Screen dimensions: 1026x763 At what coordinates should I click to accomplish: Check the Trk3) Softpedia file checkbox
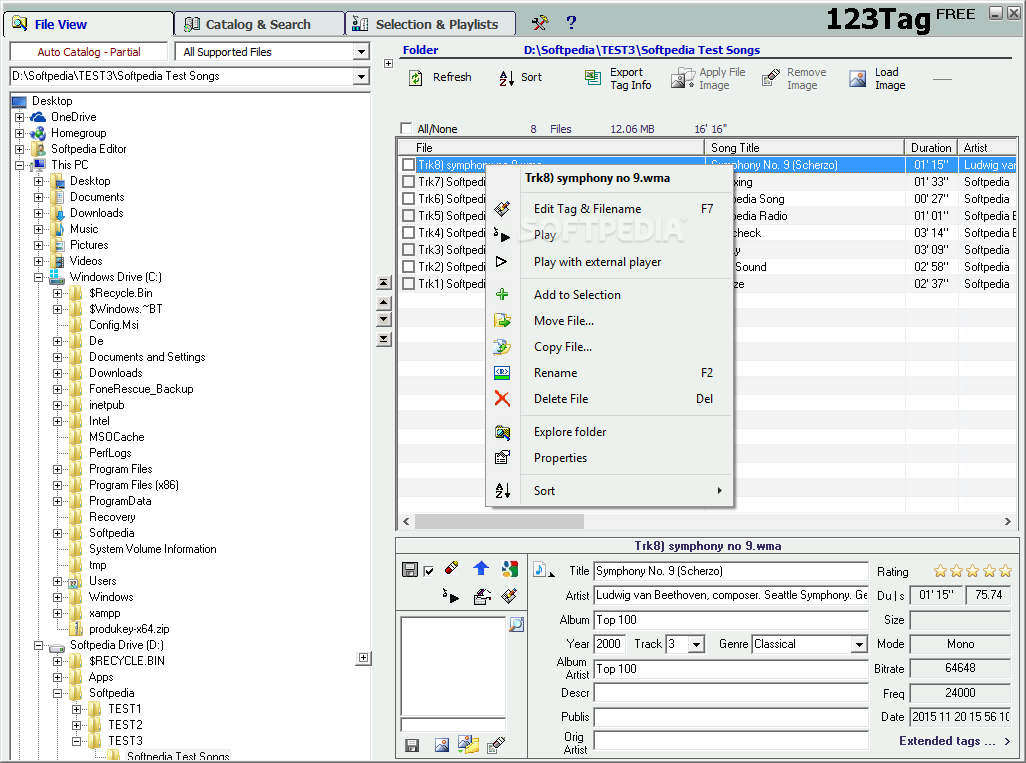tap(408, 249)
